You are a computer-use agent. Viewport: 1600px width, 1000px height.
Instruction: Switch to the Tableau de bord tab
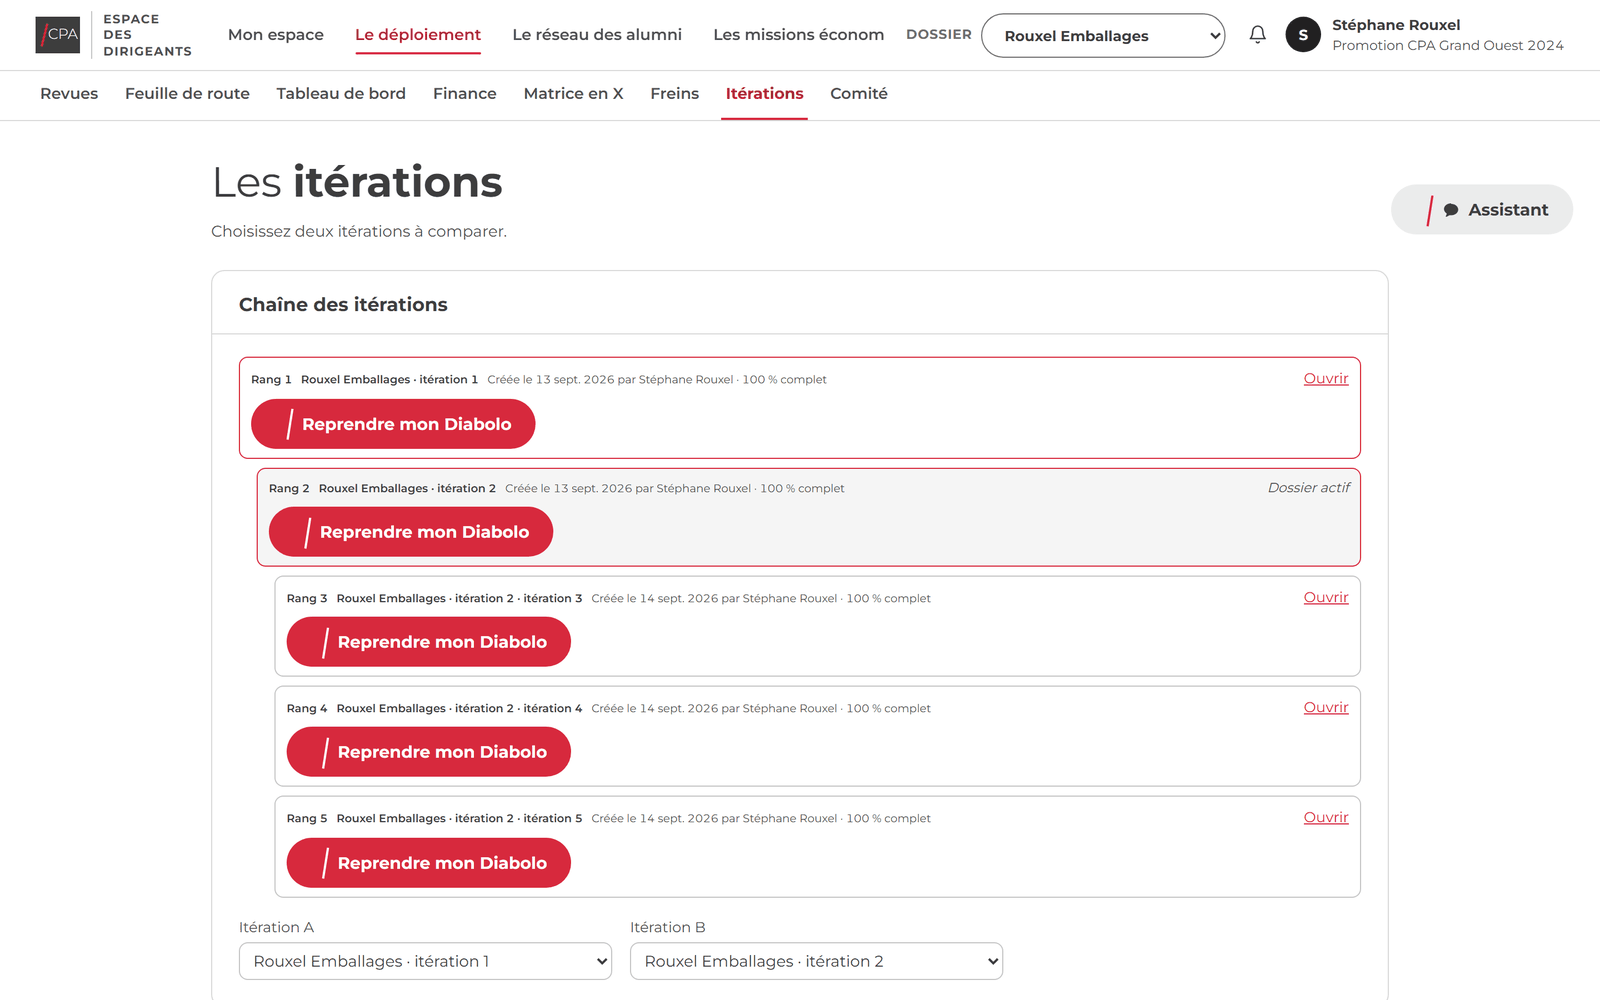coord(341,94)
